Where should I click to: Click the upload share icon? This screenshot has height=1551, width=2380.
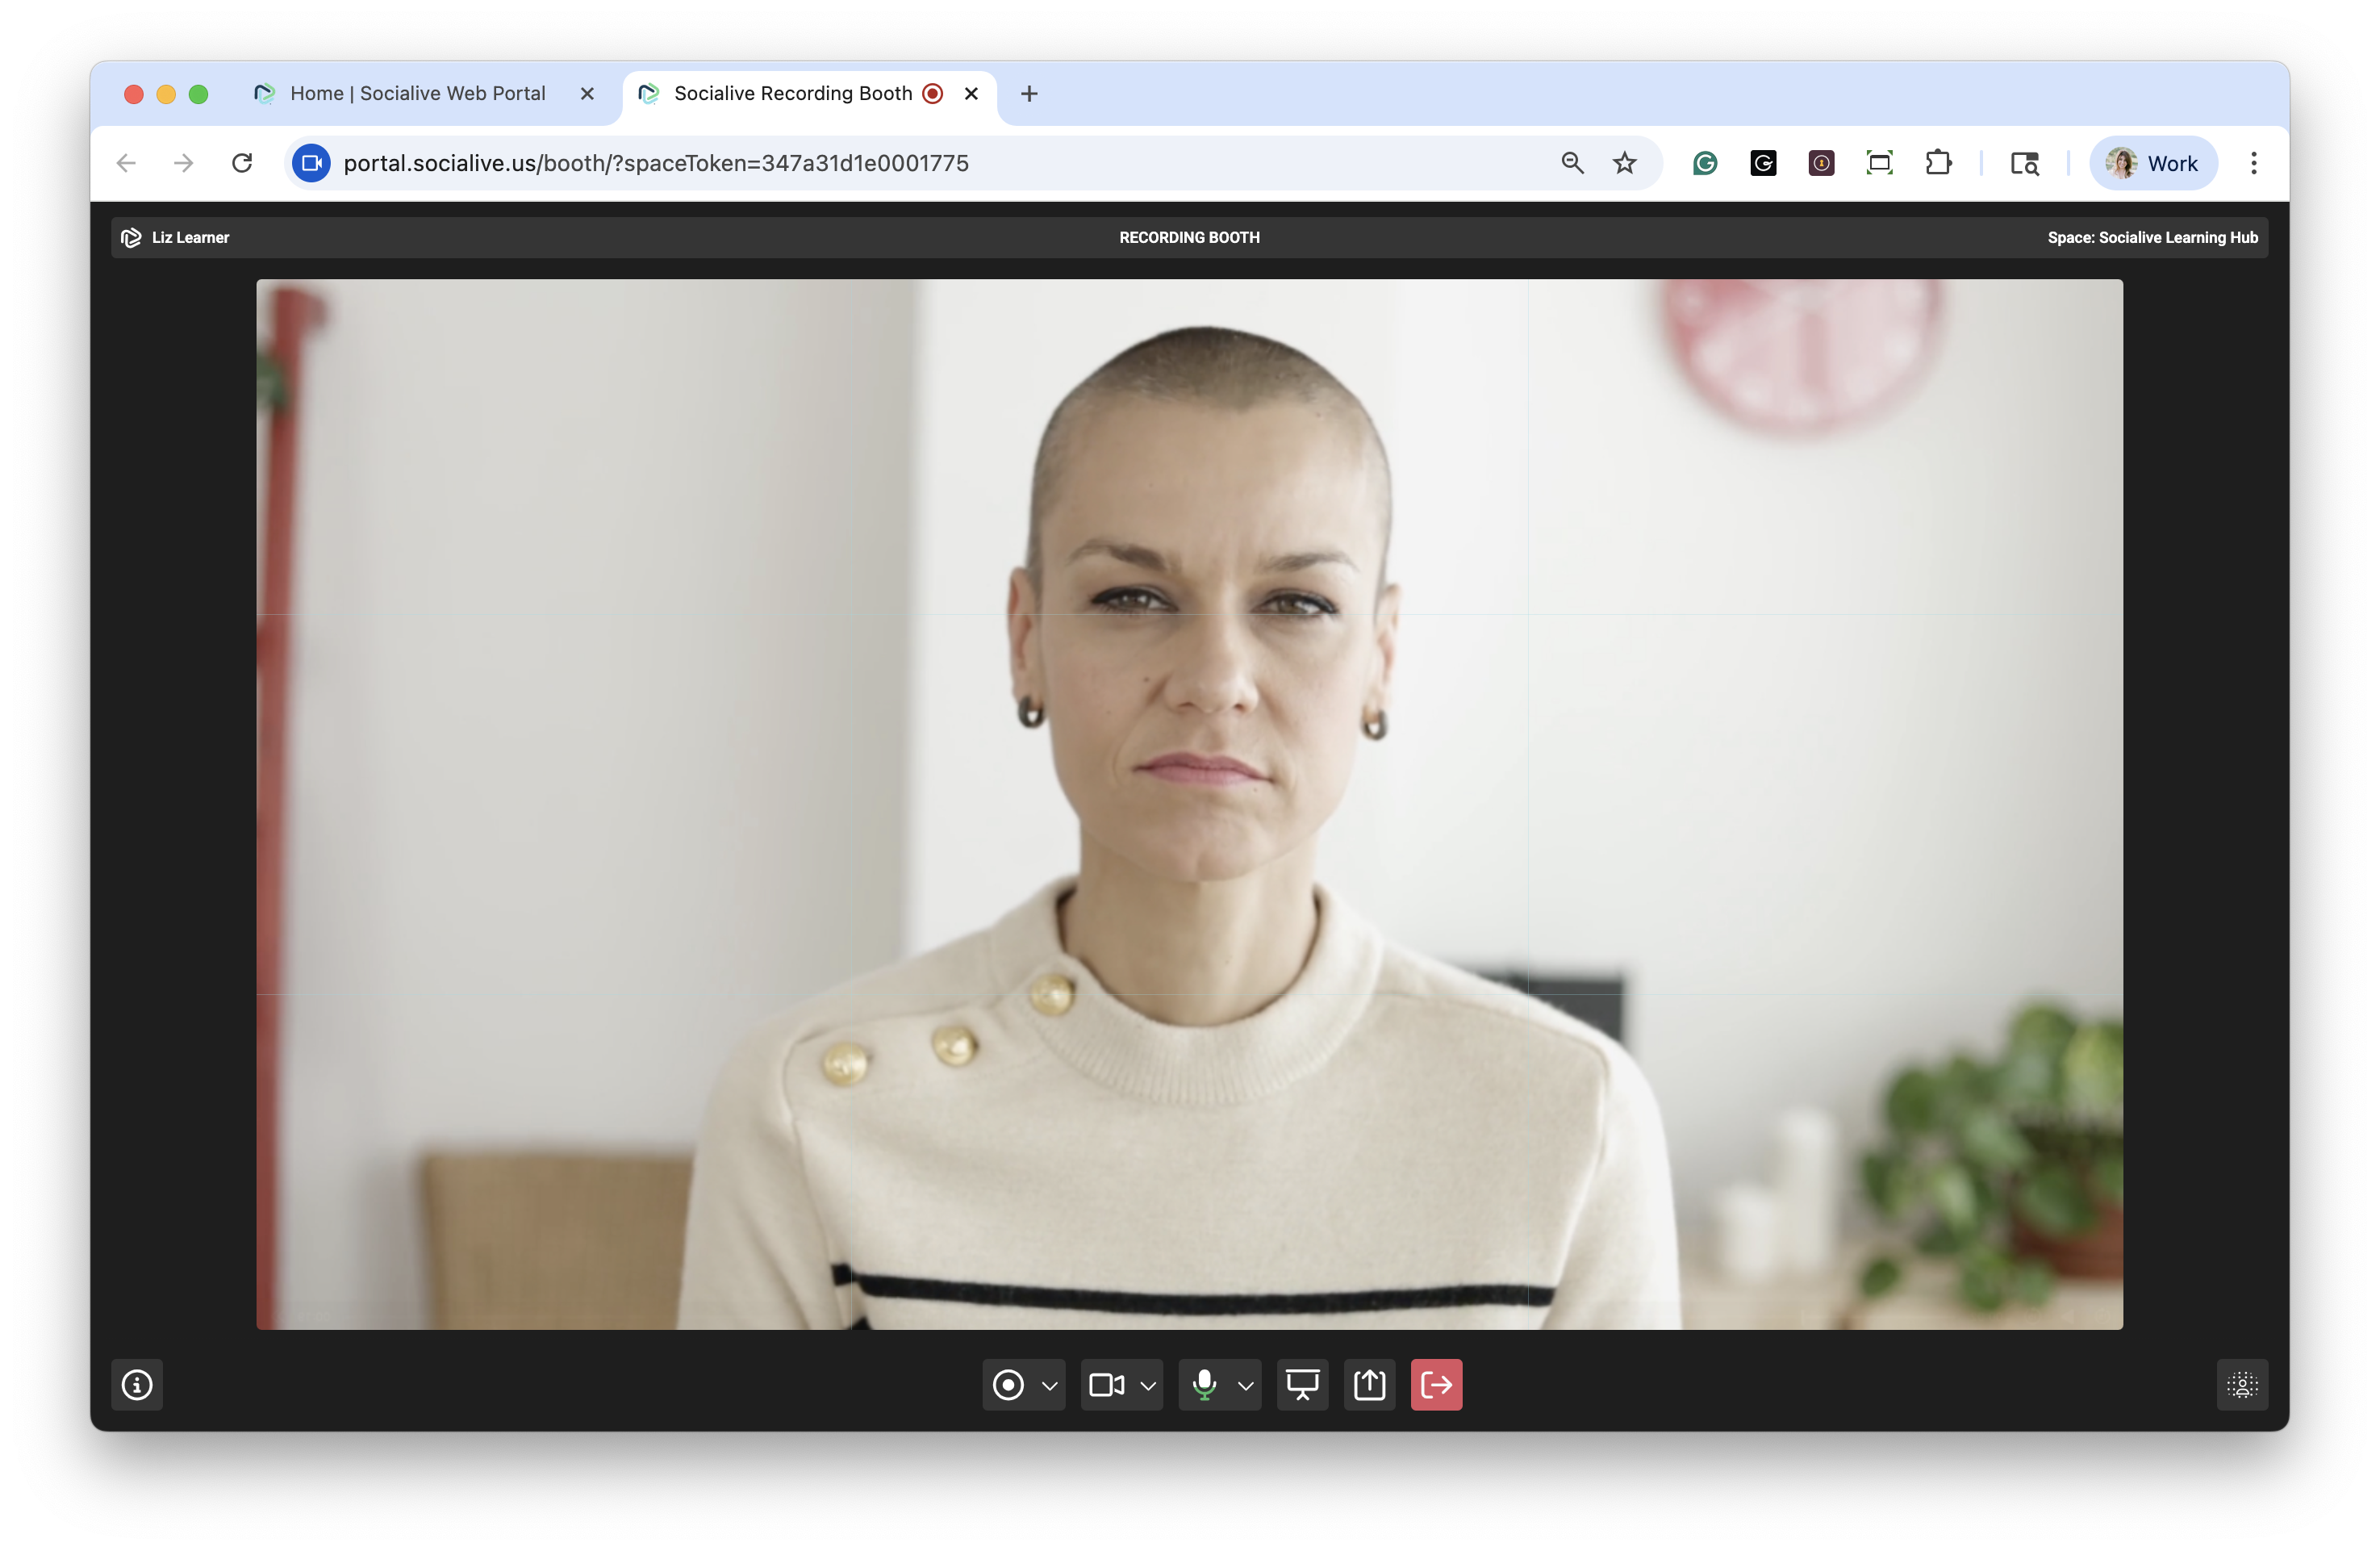(x=1369, y=1385)
